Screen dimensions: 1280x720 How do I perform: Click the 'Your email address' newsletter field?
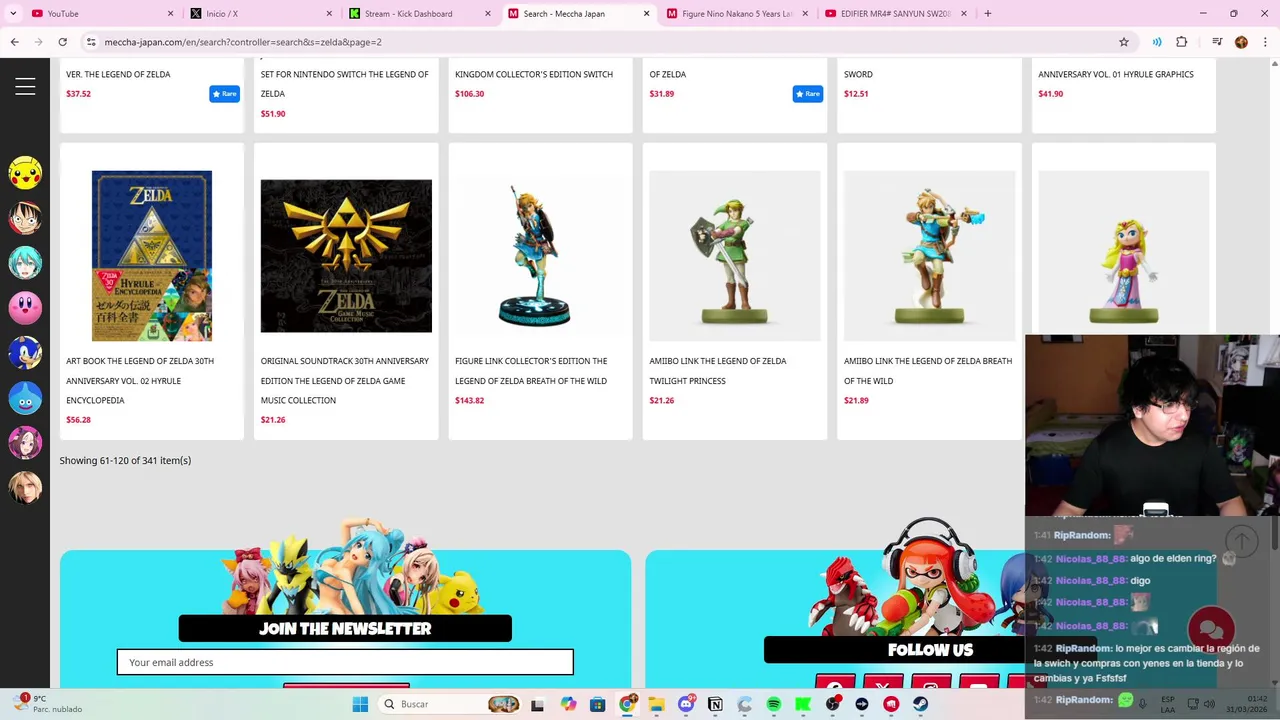[345, 662]
